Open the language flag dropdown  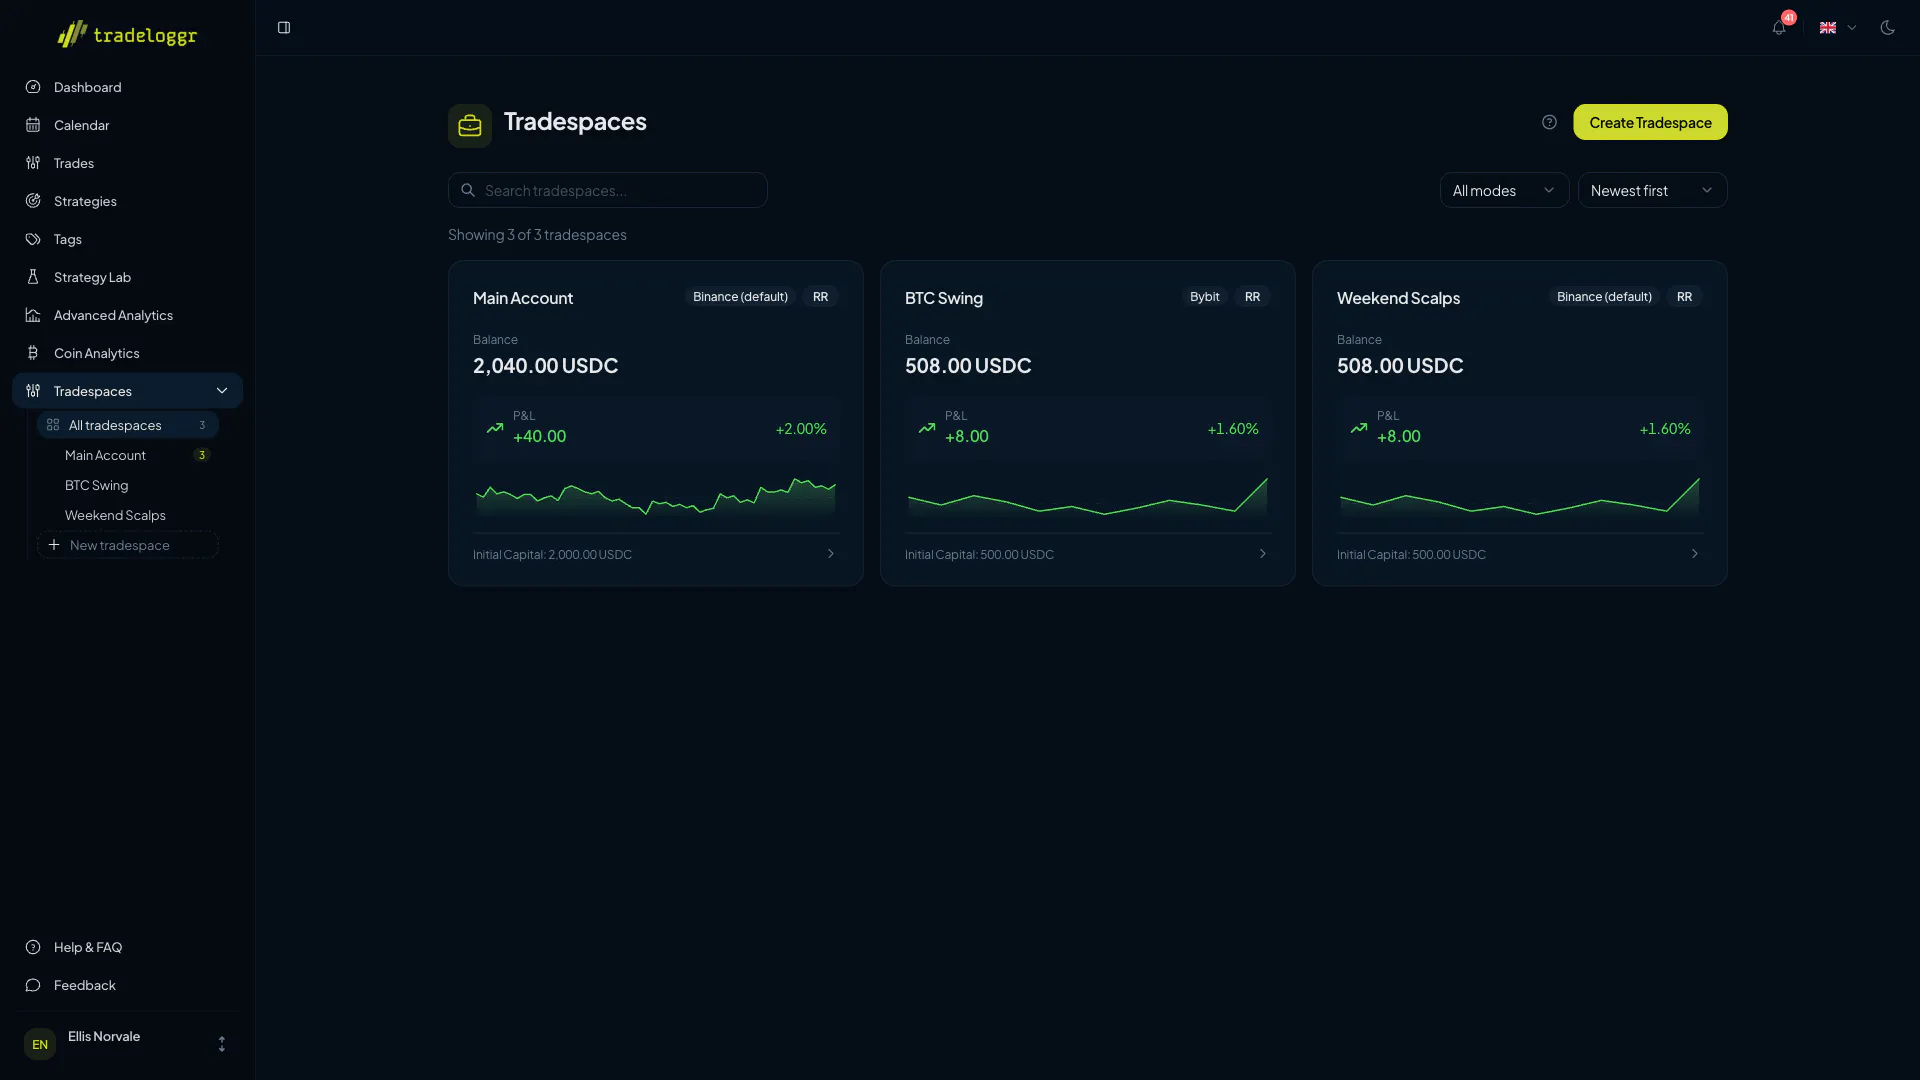pos(1837,28)
